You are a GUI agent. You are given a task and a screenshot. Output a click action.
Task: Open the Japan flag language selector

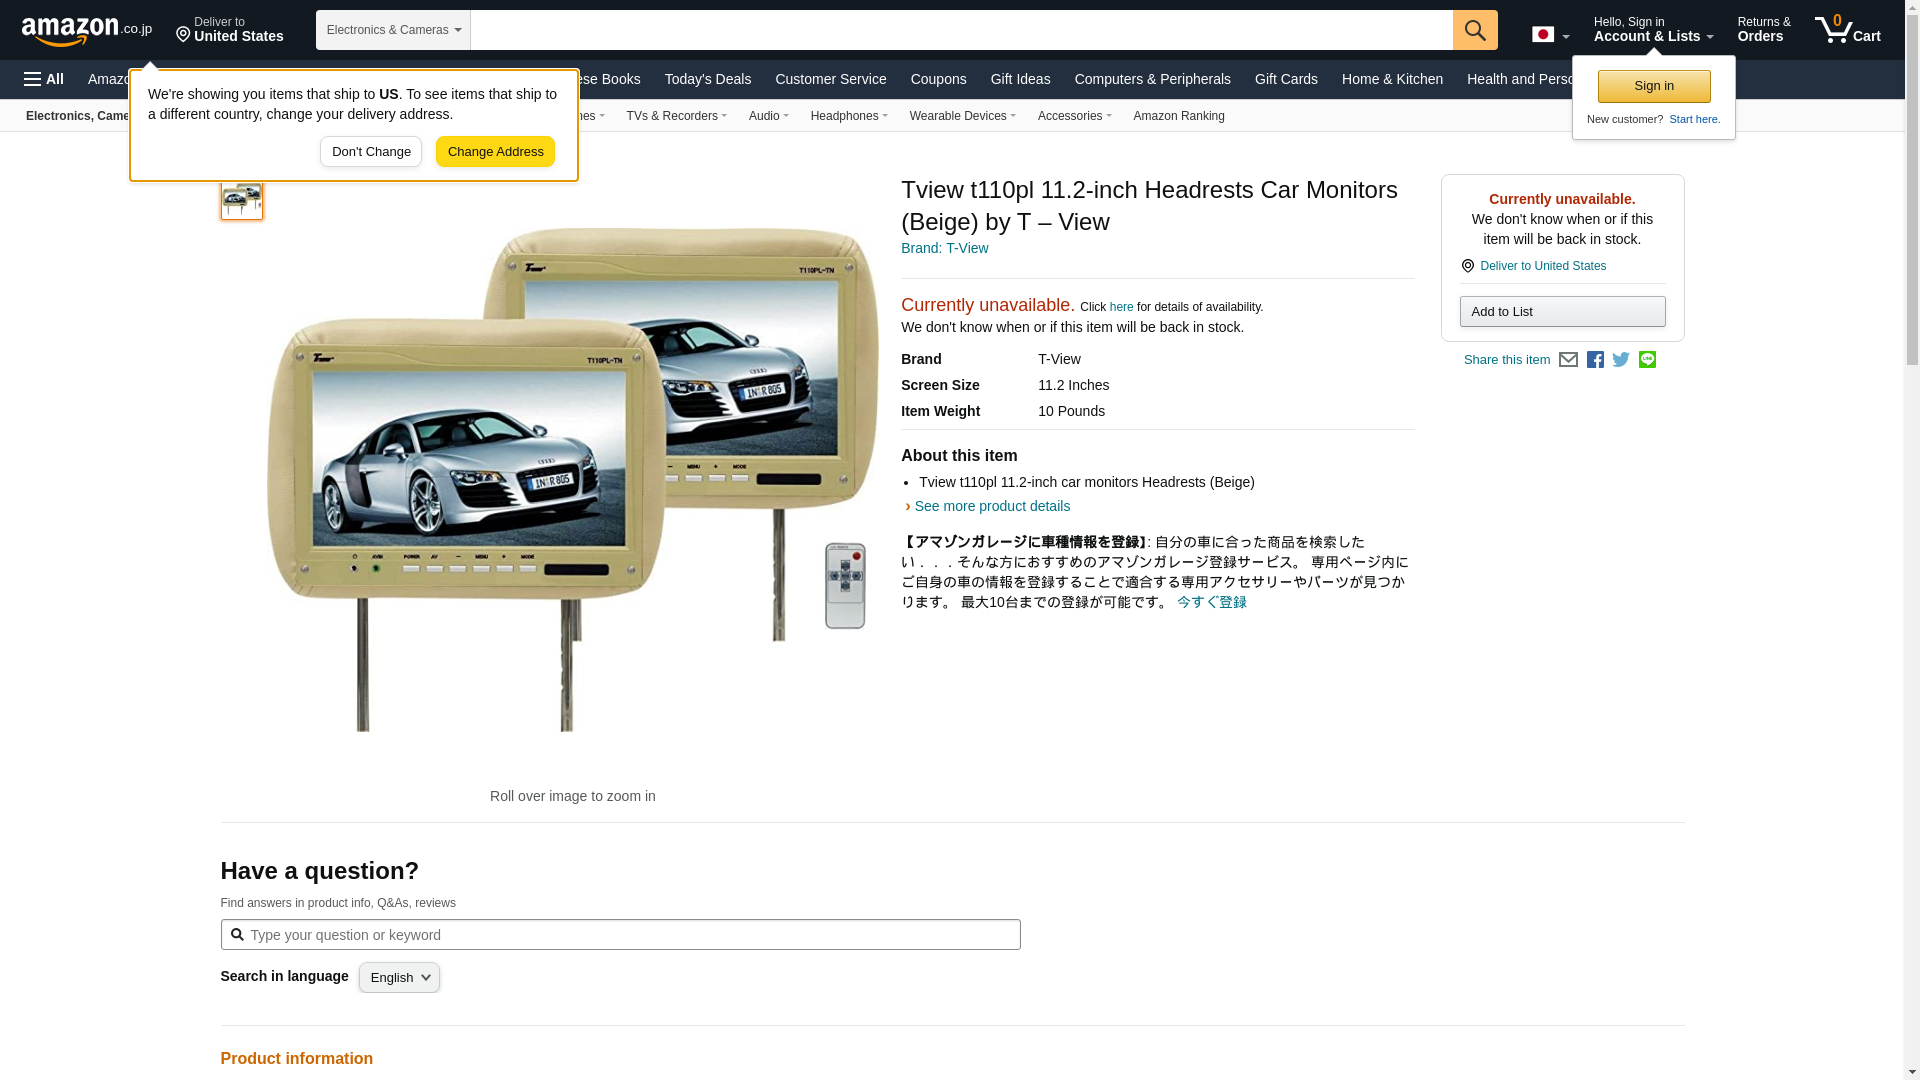tap(1550, 35)
